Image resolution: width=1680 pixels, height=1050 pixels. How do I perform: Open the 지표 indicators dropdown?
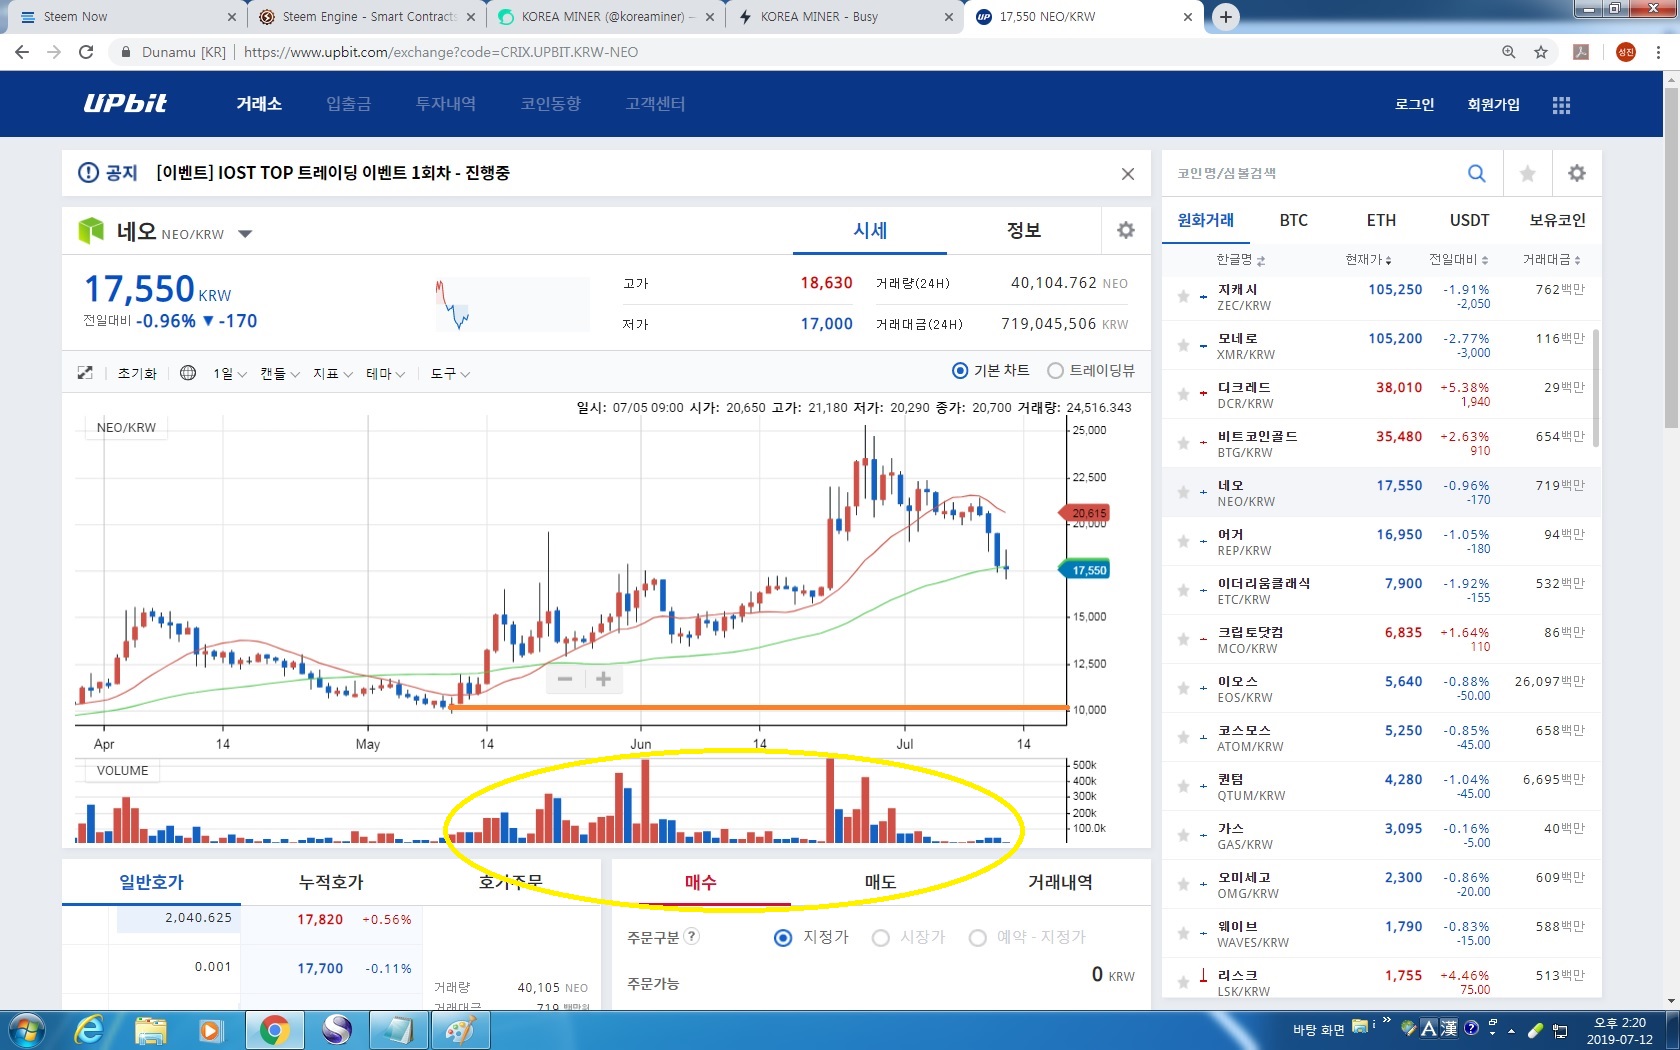click(332, 374)
